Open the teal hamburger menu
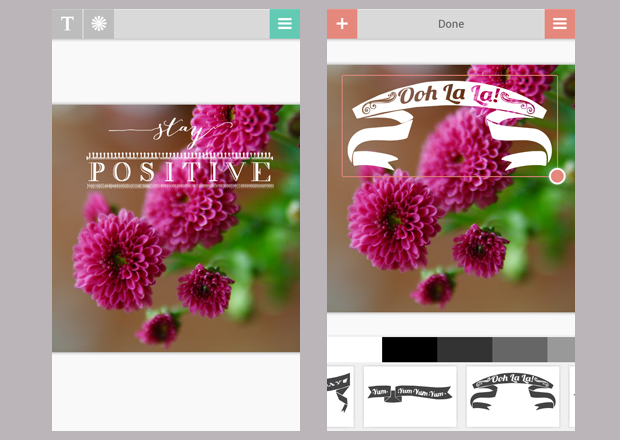Image resolution: width=620 pixels, height=440 pixels. pyautogui.click(x=285, y=24)
